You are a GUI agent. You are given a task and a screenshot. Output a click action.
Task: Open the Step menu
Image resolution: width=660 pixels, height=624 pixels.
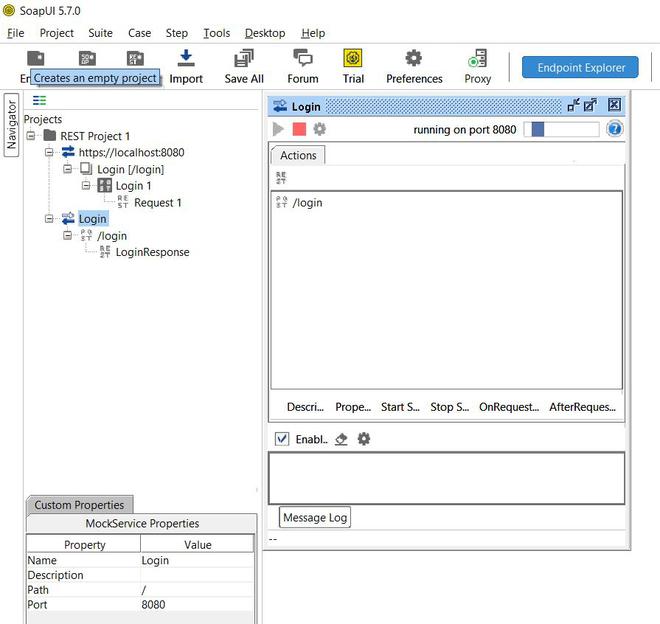click(x=176, y=33)
